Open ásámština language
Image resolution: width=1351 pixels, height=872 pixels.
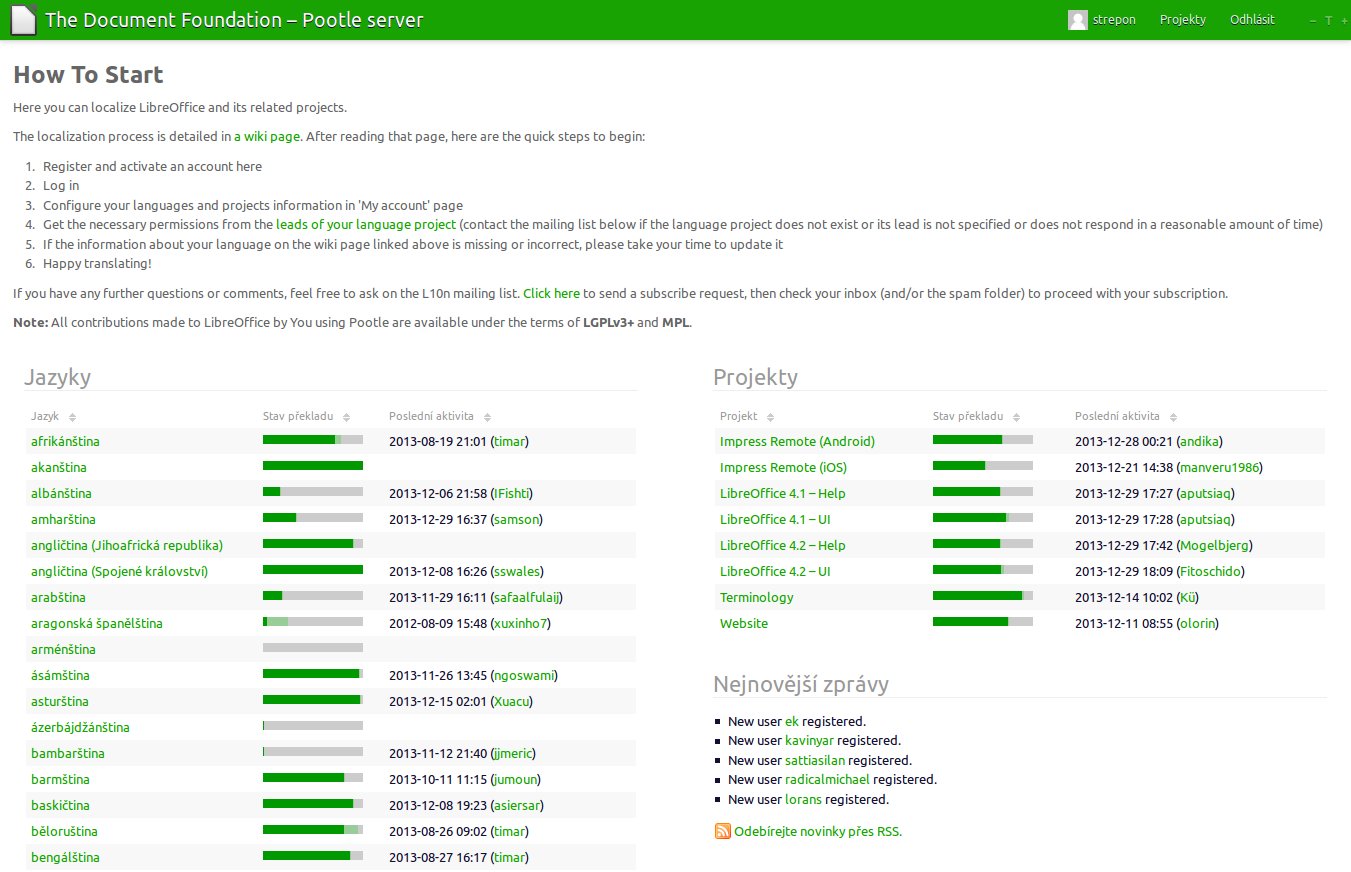tap(60, 675)
